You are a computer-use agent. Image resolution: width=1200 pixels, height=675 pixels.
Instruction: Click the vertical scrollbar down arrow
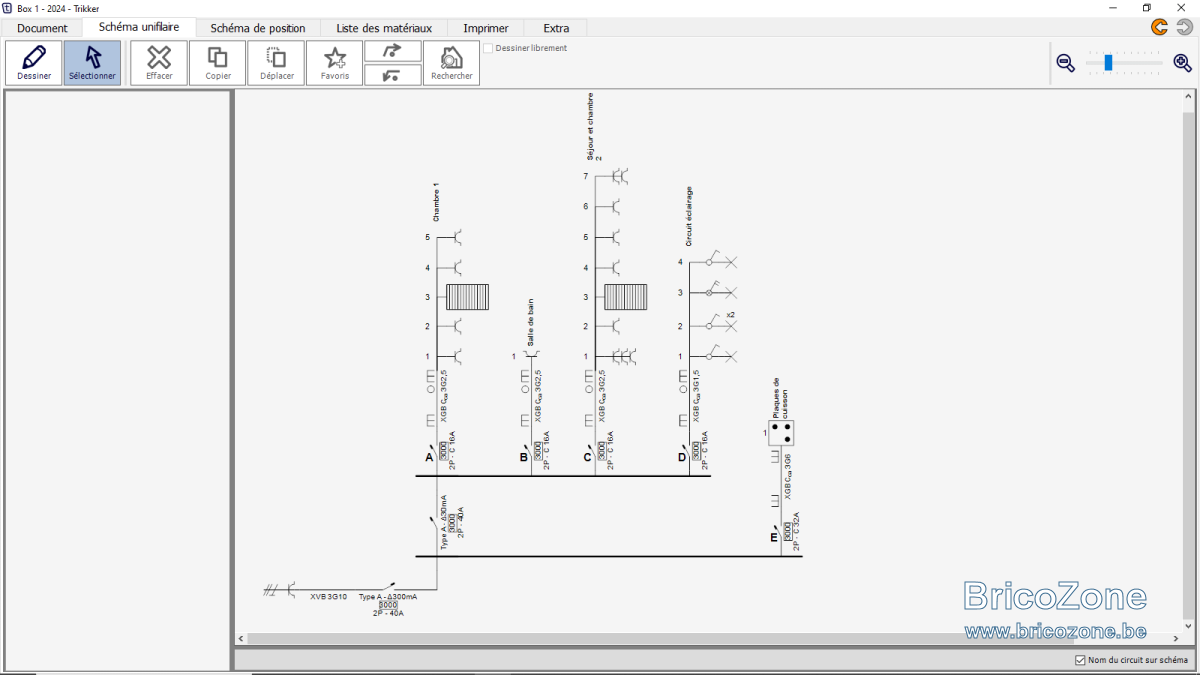click(1189, 626)
